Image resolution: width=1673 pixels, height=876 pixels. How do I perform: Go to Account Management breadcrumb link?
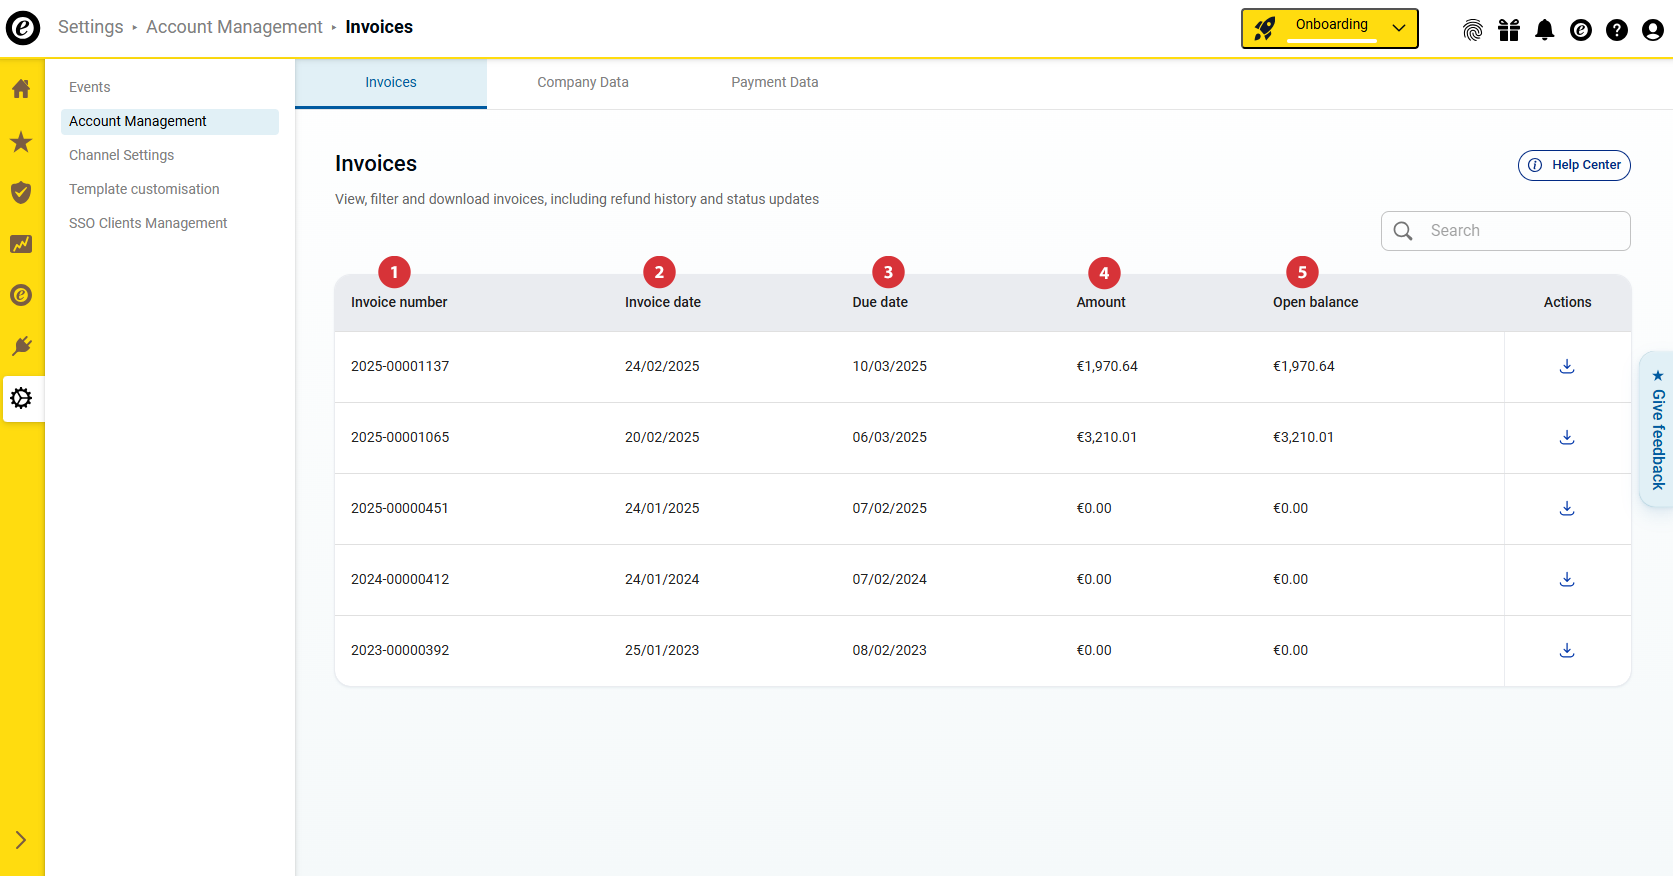(x=234, y=27)
